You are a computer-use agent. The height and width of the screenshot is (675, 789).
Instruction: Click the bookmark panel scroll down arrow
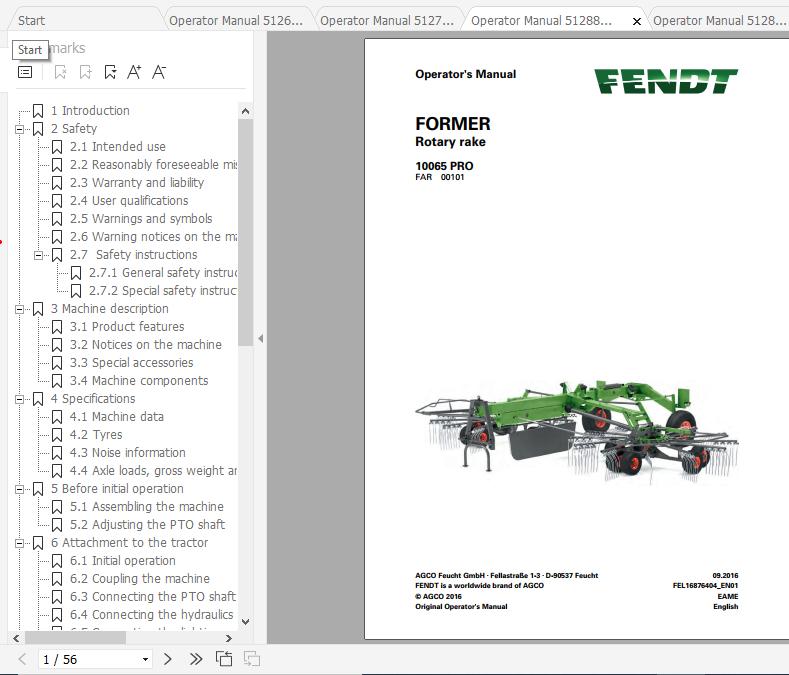pyautogui.click(x=246, y=622)
